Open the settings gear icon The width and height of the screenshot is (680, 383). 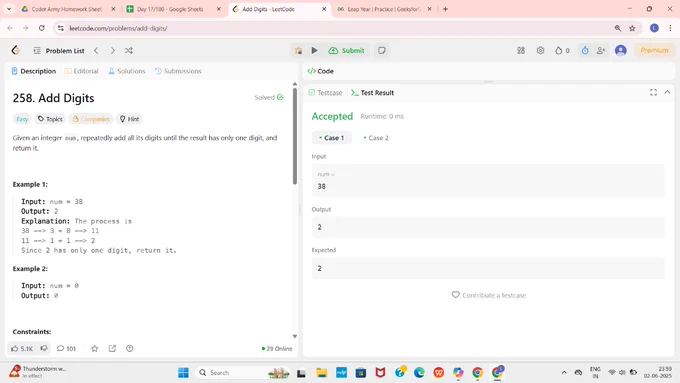[540, 50]
